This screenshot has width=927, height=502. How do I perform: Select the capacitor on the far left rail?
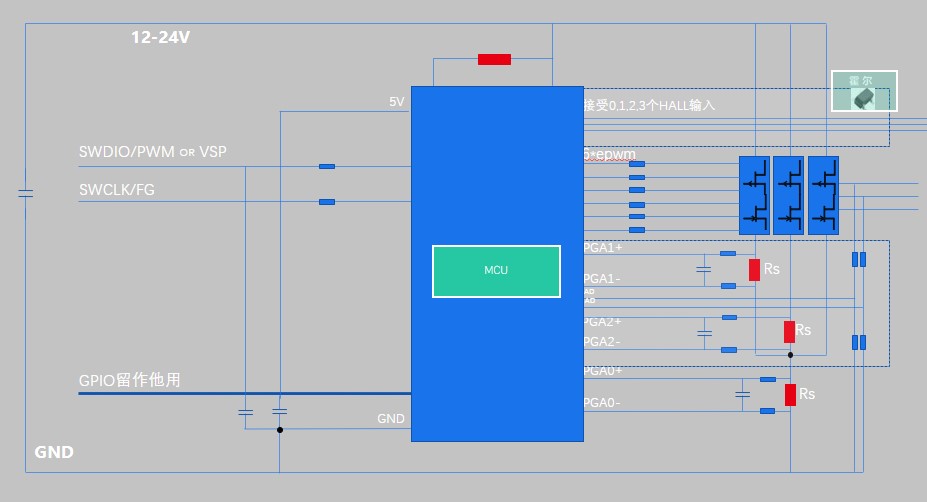point(26,193)
